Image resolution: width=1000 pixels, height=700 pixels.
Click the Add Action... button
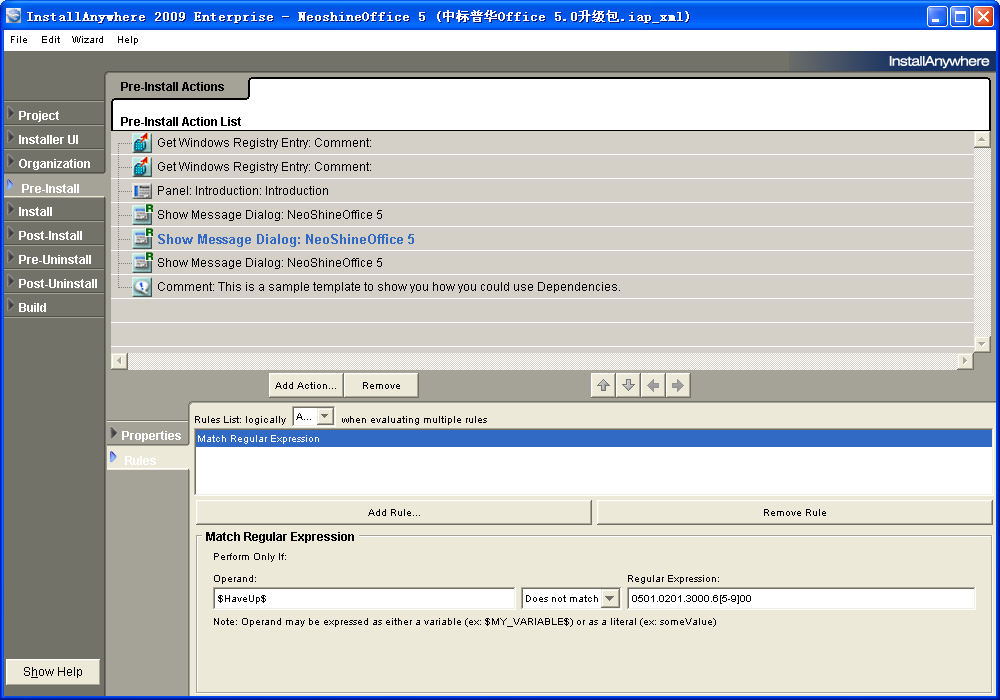(305, 385)
